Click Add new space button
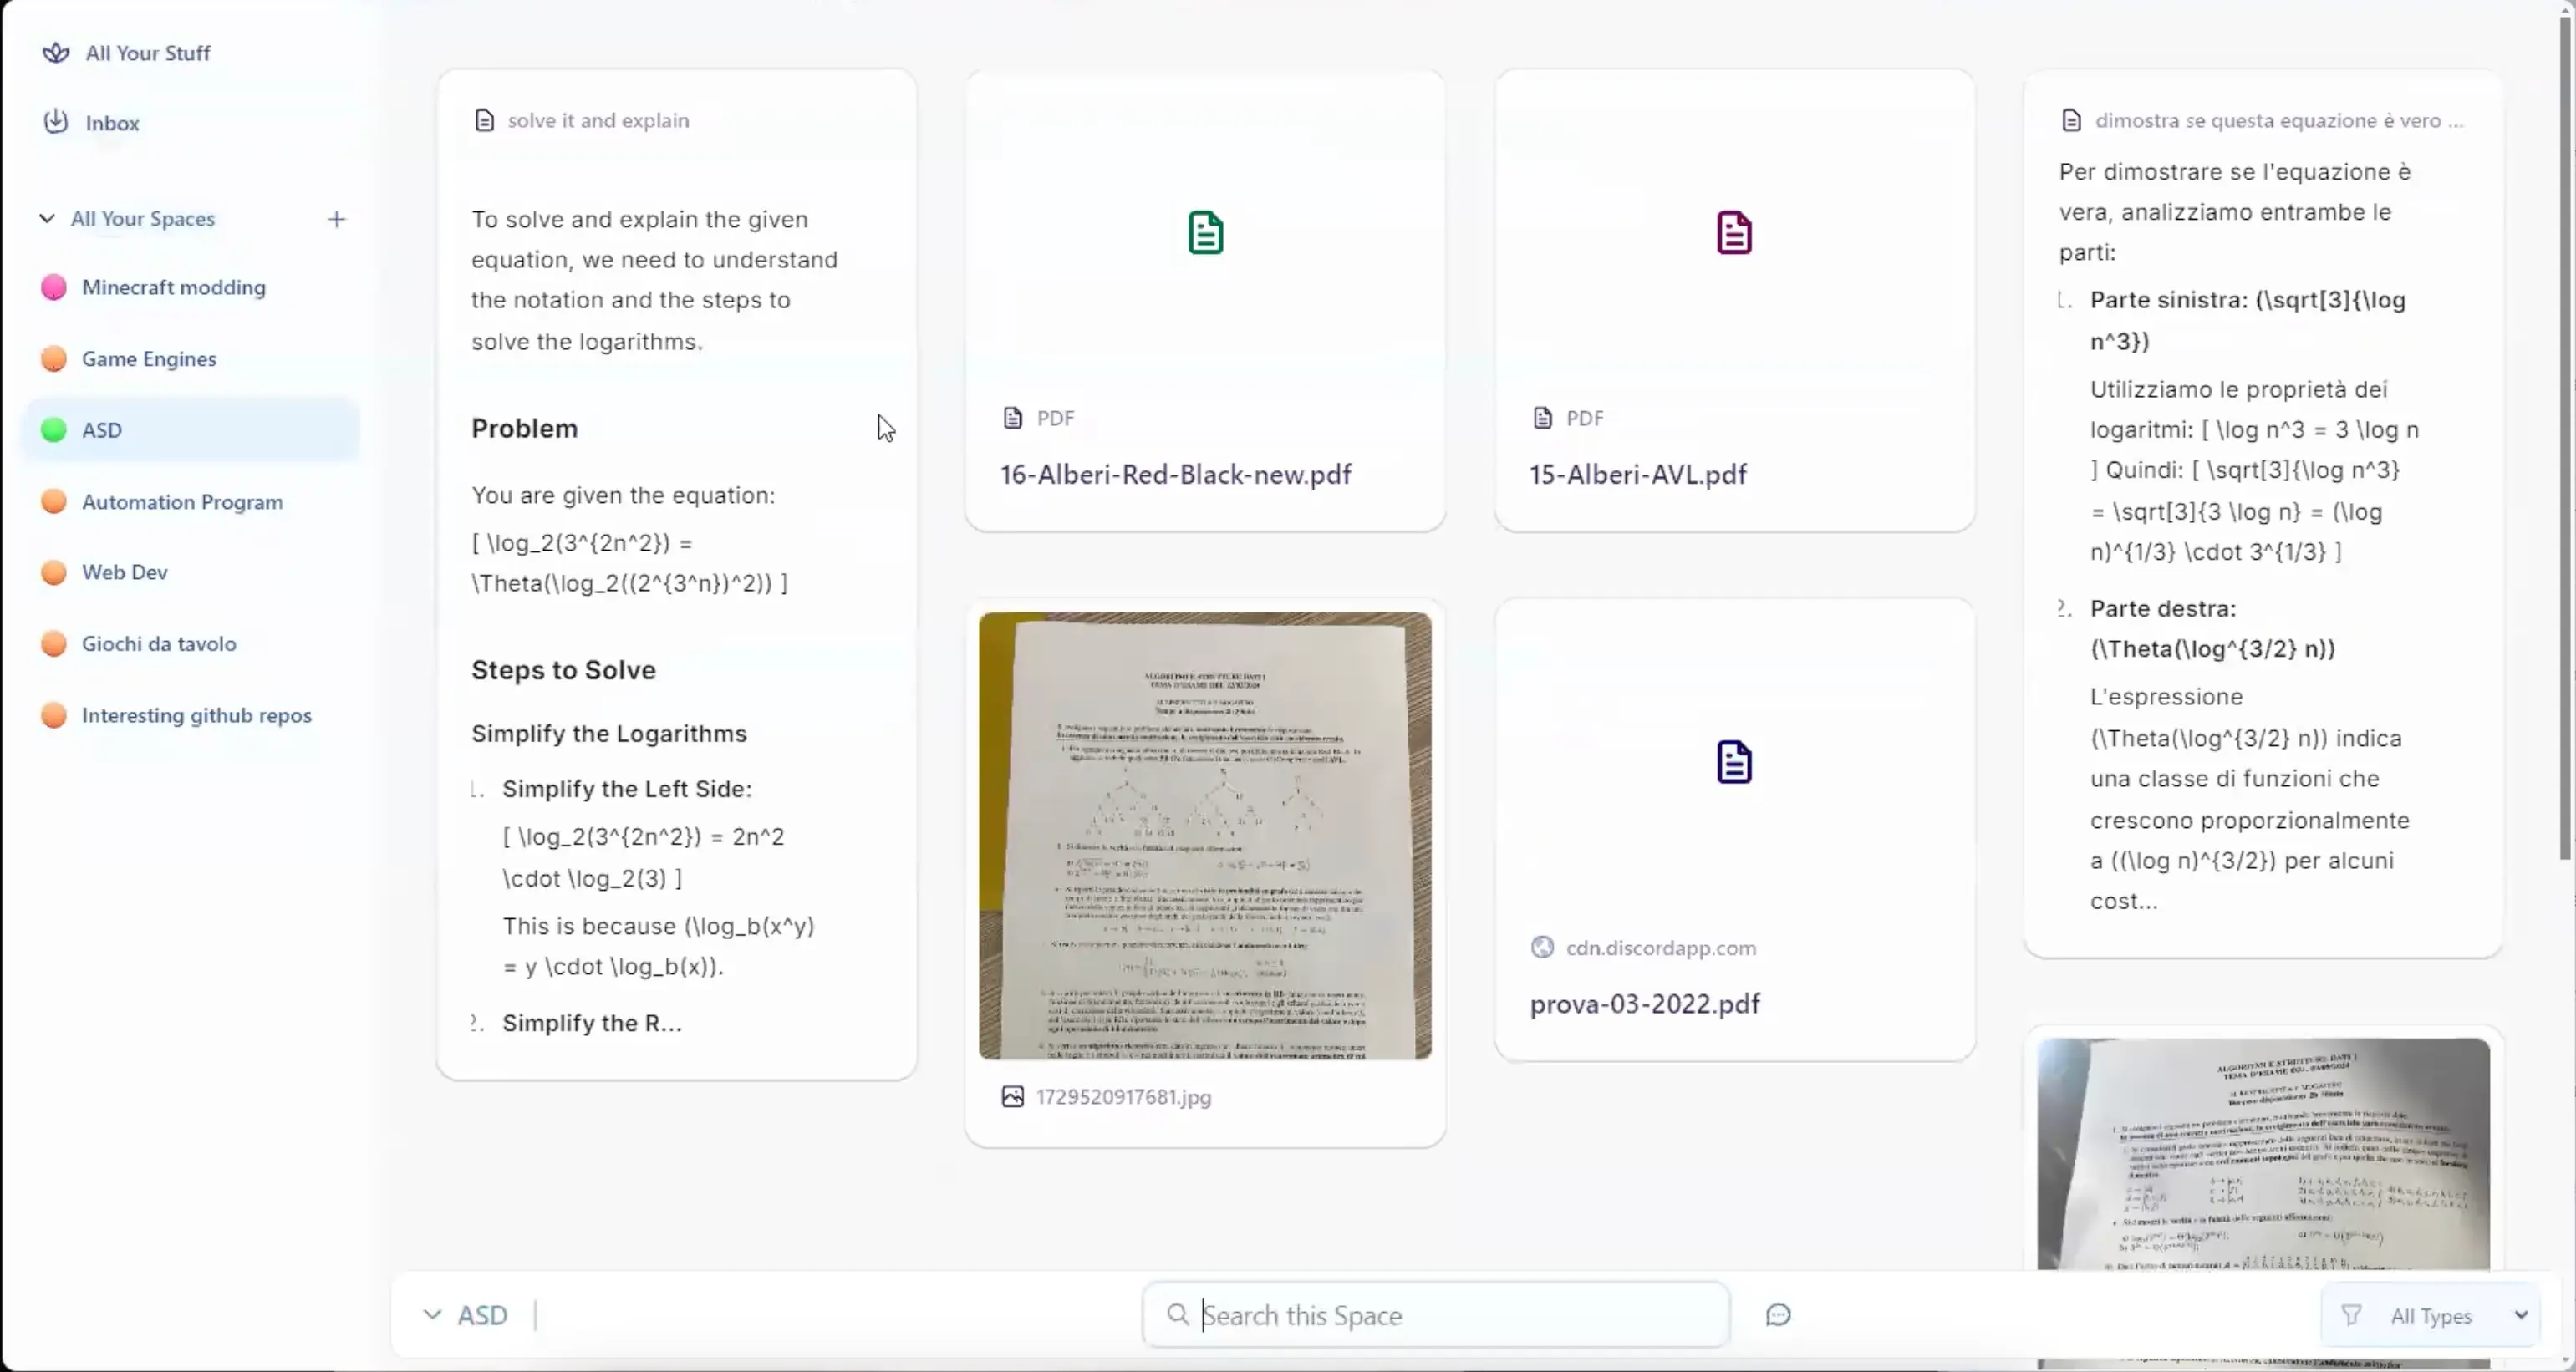Screen dimensions: 2576x1372 (x=336, y=218)
